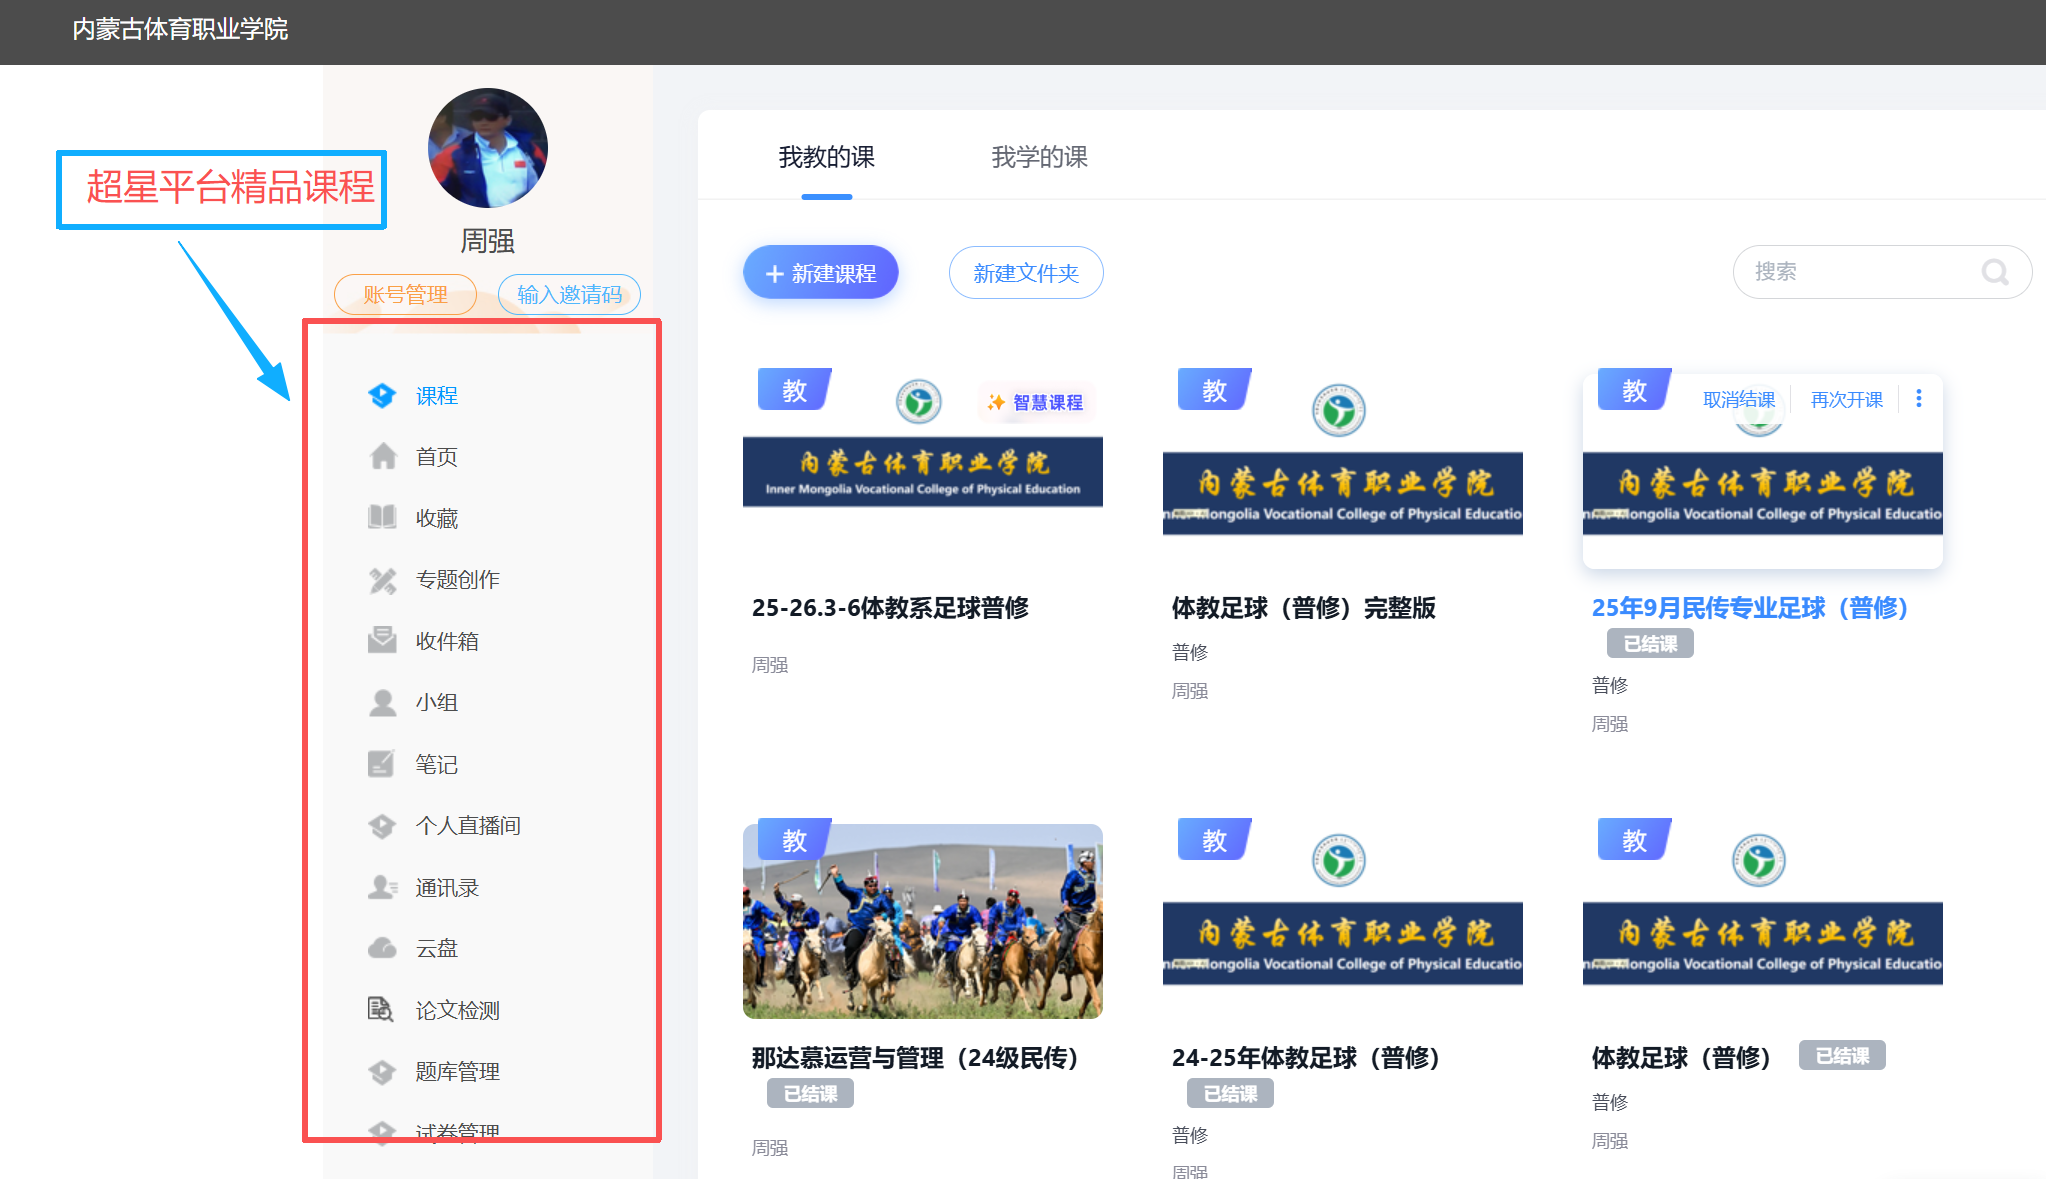Click 取消结课 link on course card
The width and height of the screenshot is (2046, 1179).
pos(1738,400)
